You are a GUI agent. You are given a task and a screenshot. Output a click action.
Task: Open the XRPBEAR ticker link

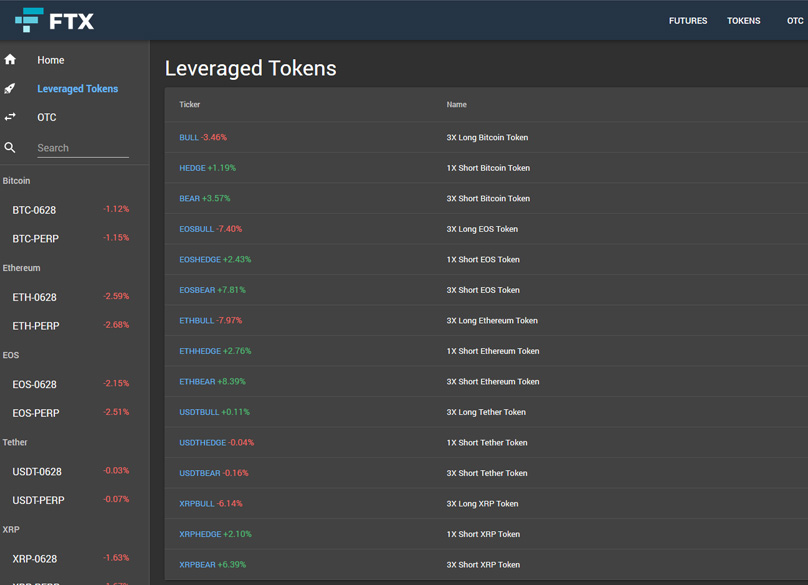(197, 565)
